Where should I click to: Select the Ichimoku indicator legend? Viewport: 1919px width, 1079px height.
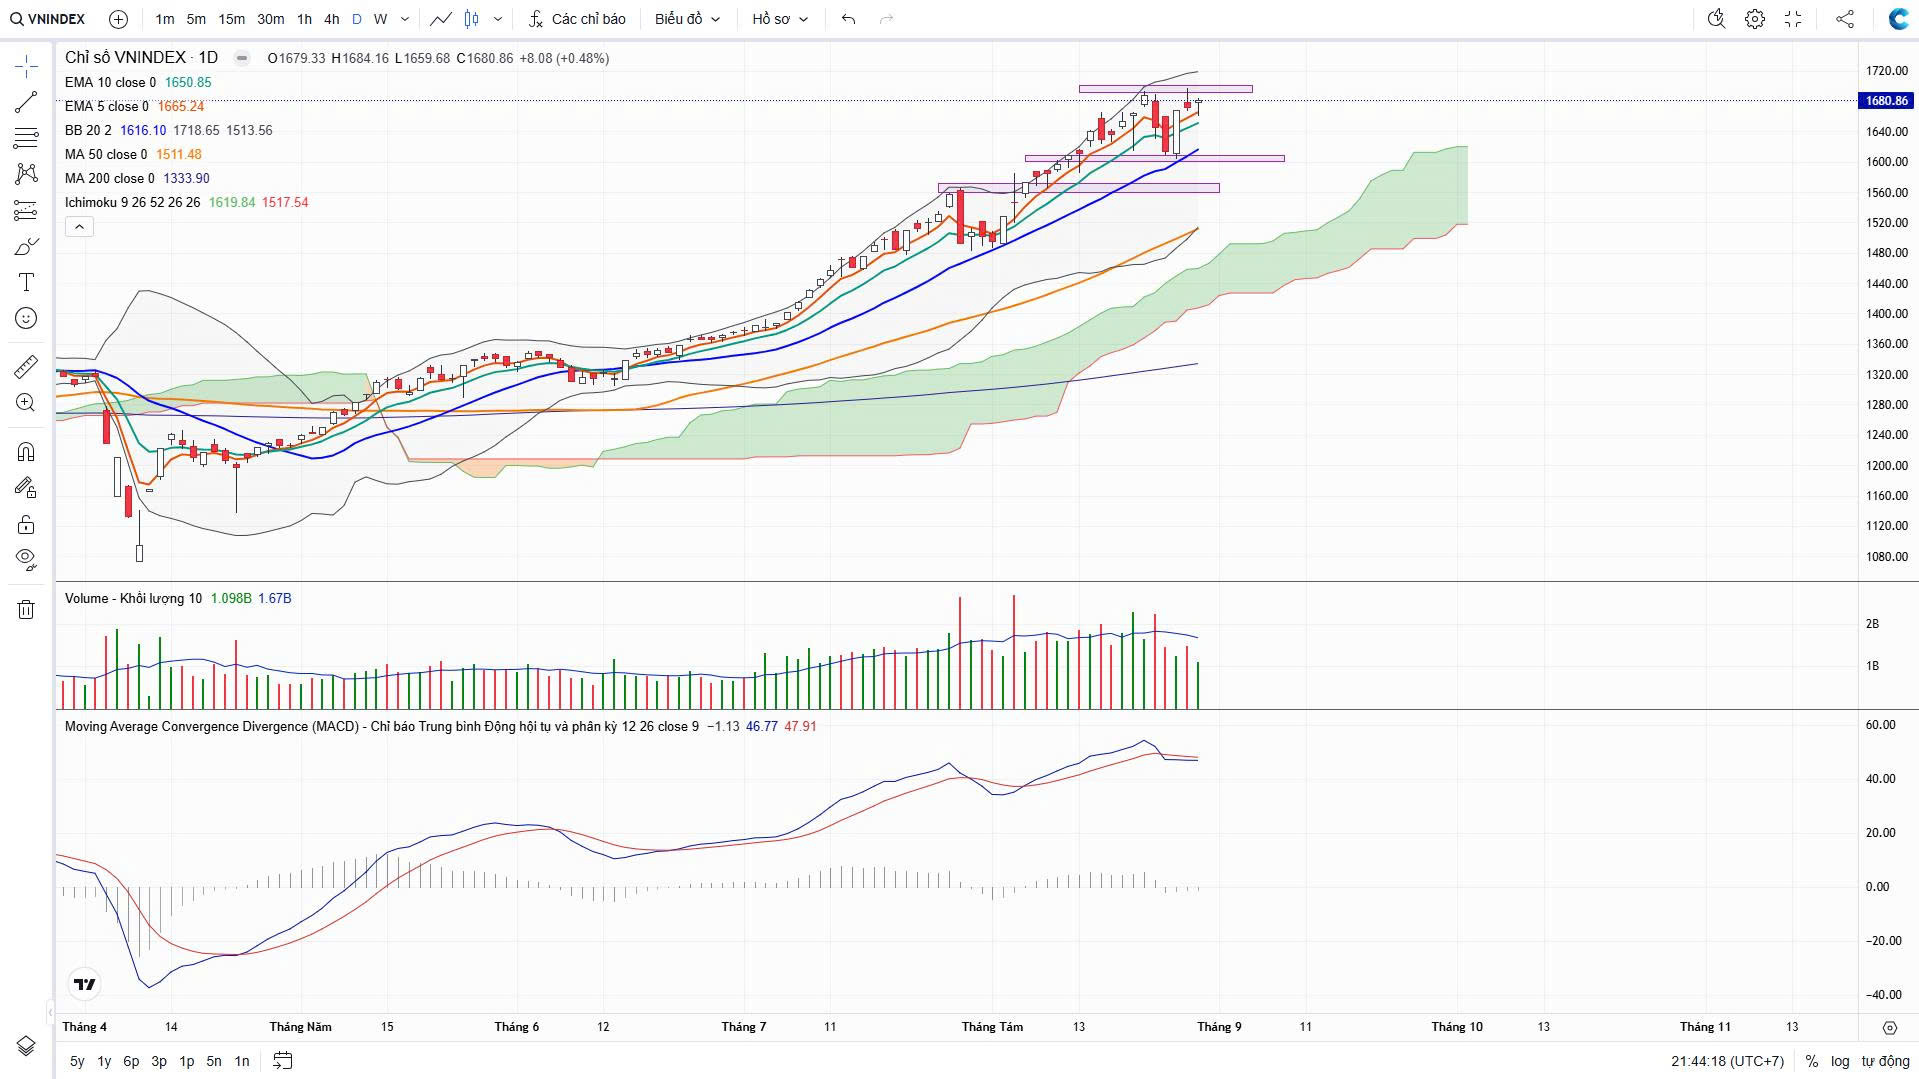pos(186,202)
